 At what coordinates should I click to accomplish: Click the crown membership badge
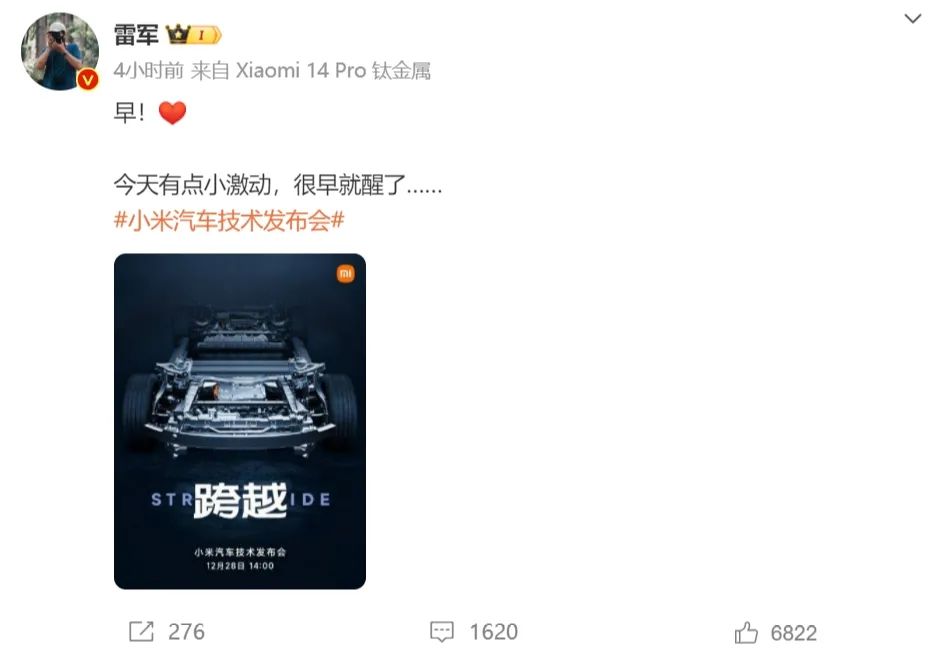pyautogui.click(x=193, y=35)
